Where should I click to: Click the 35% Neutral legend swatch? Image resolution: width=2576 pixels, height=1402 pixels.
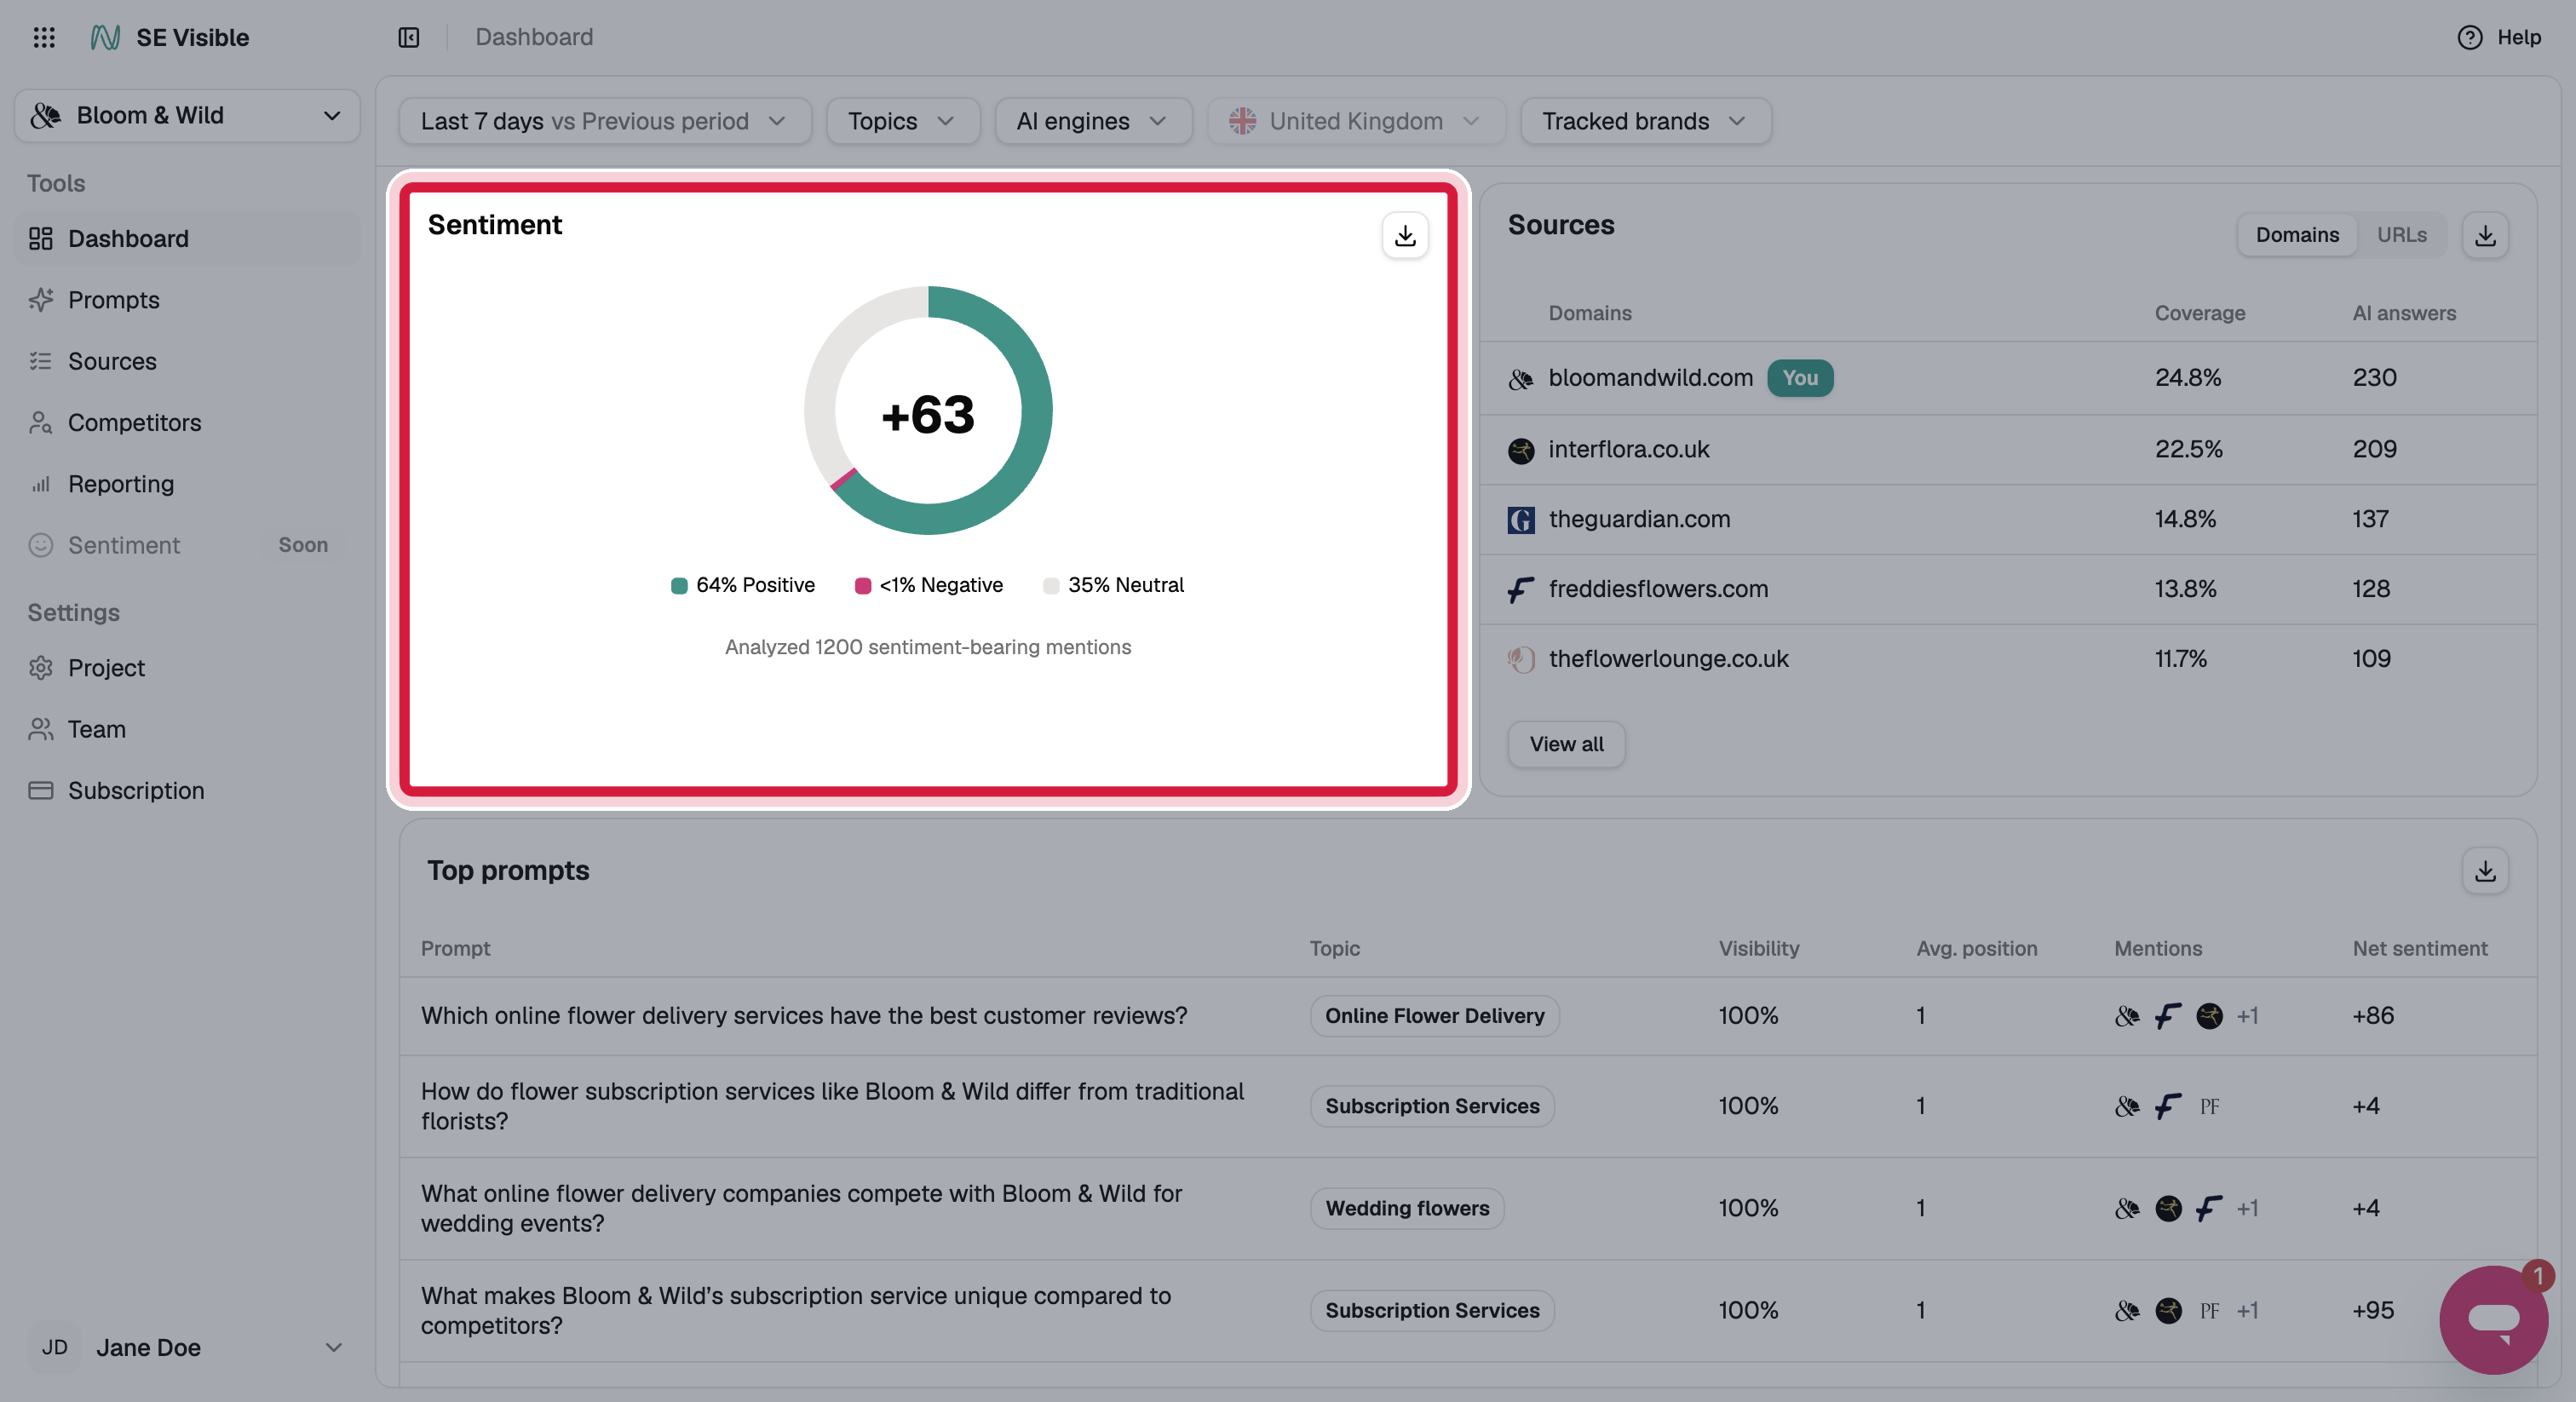tap(1051, 586)
